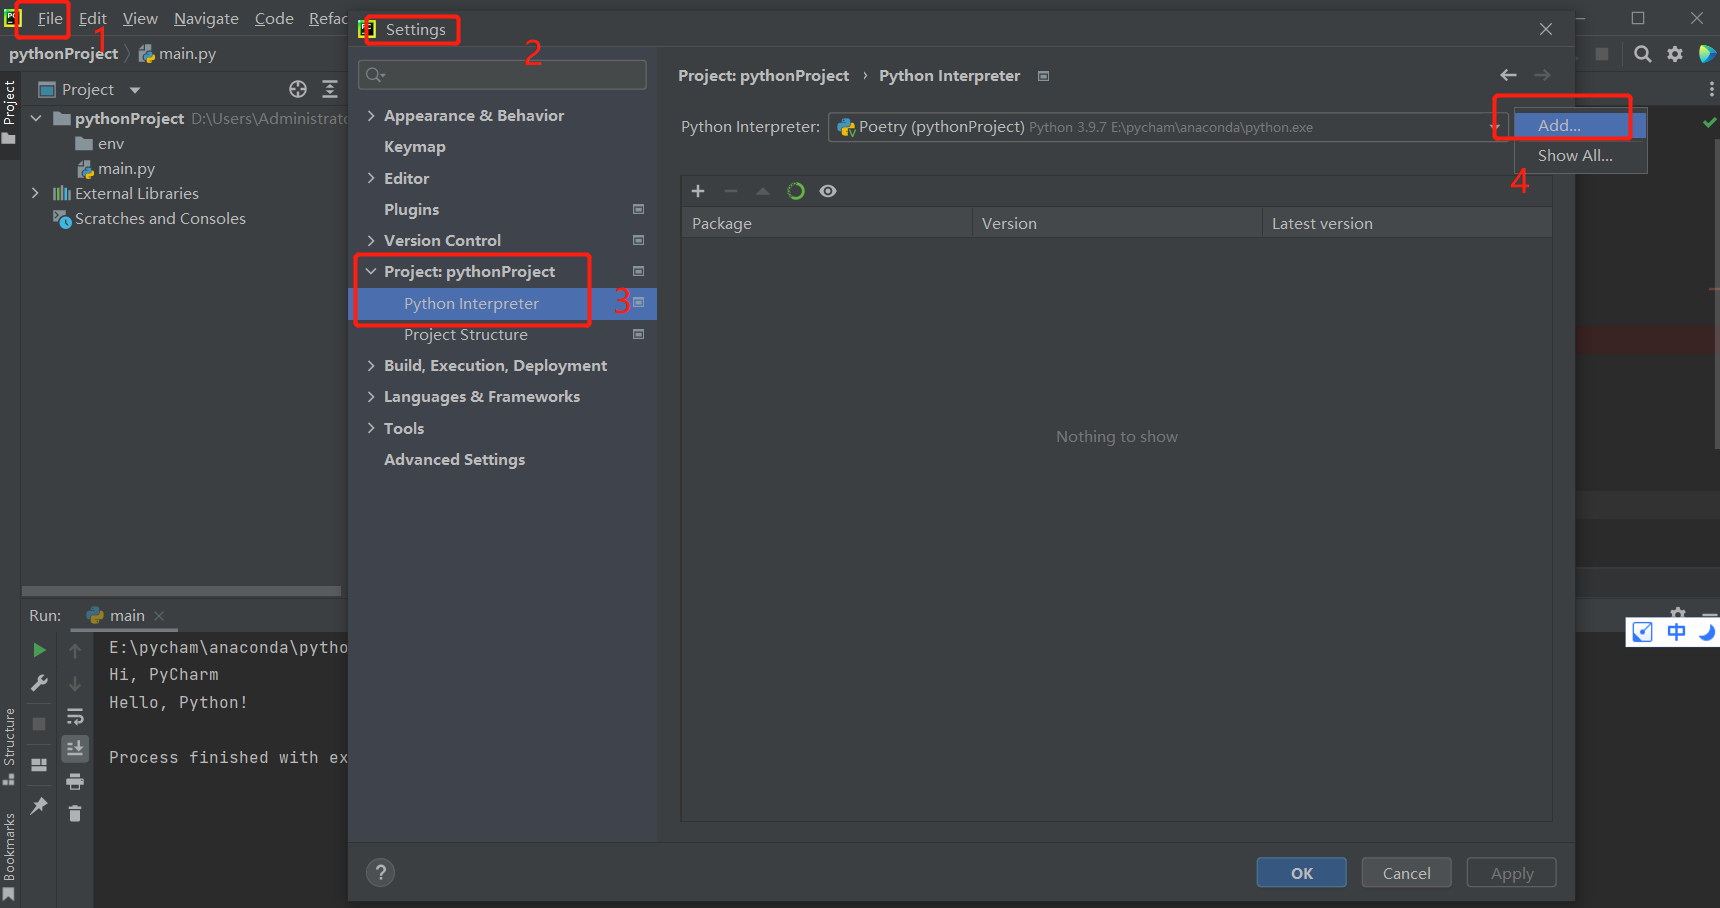Select Plugins in settings list
This screenshot has width=1720, height=908.
[x=411, y=209]
